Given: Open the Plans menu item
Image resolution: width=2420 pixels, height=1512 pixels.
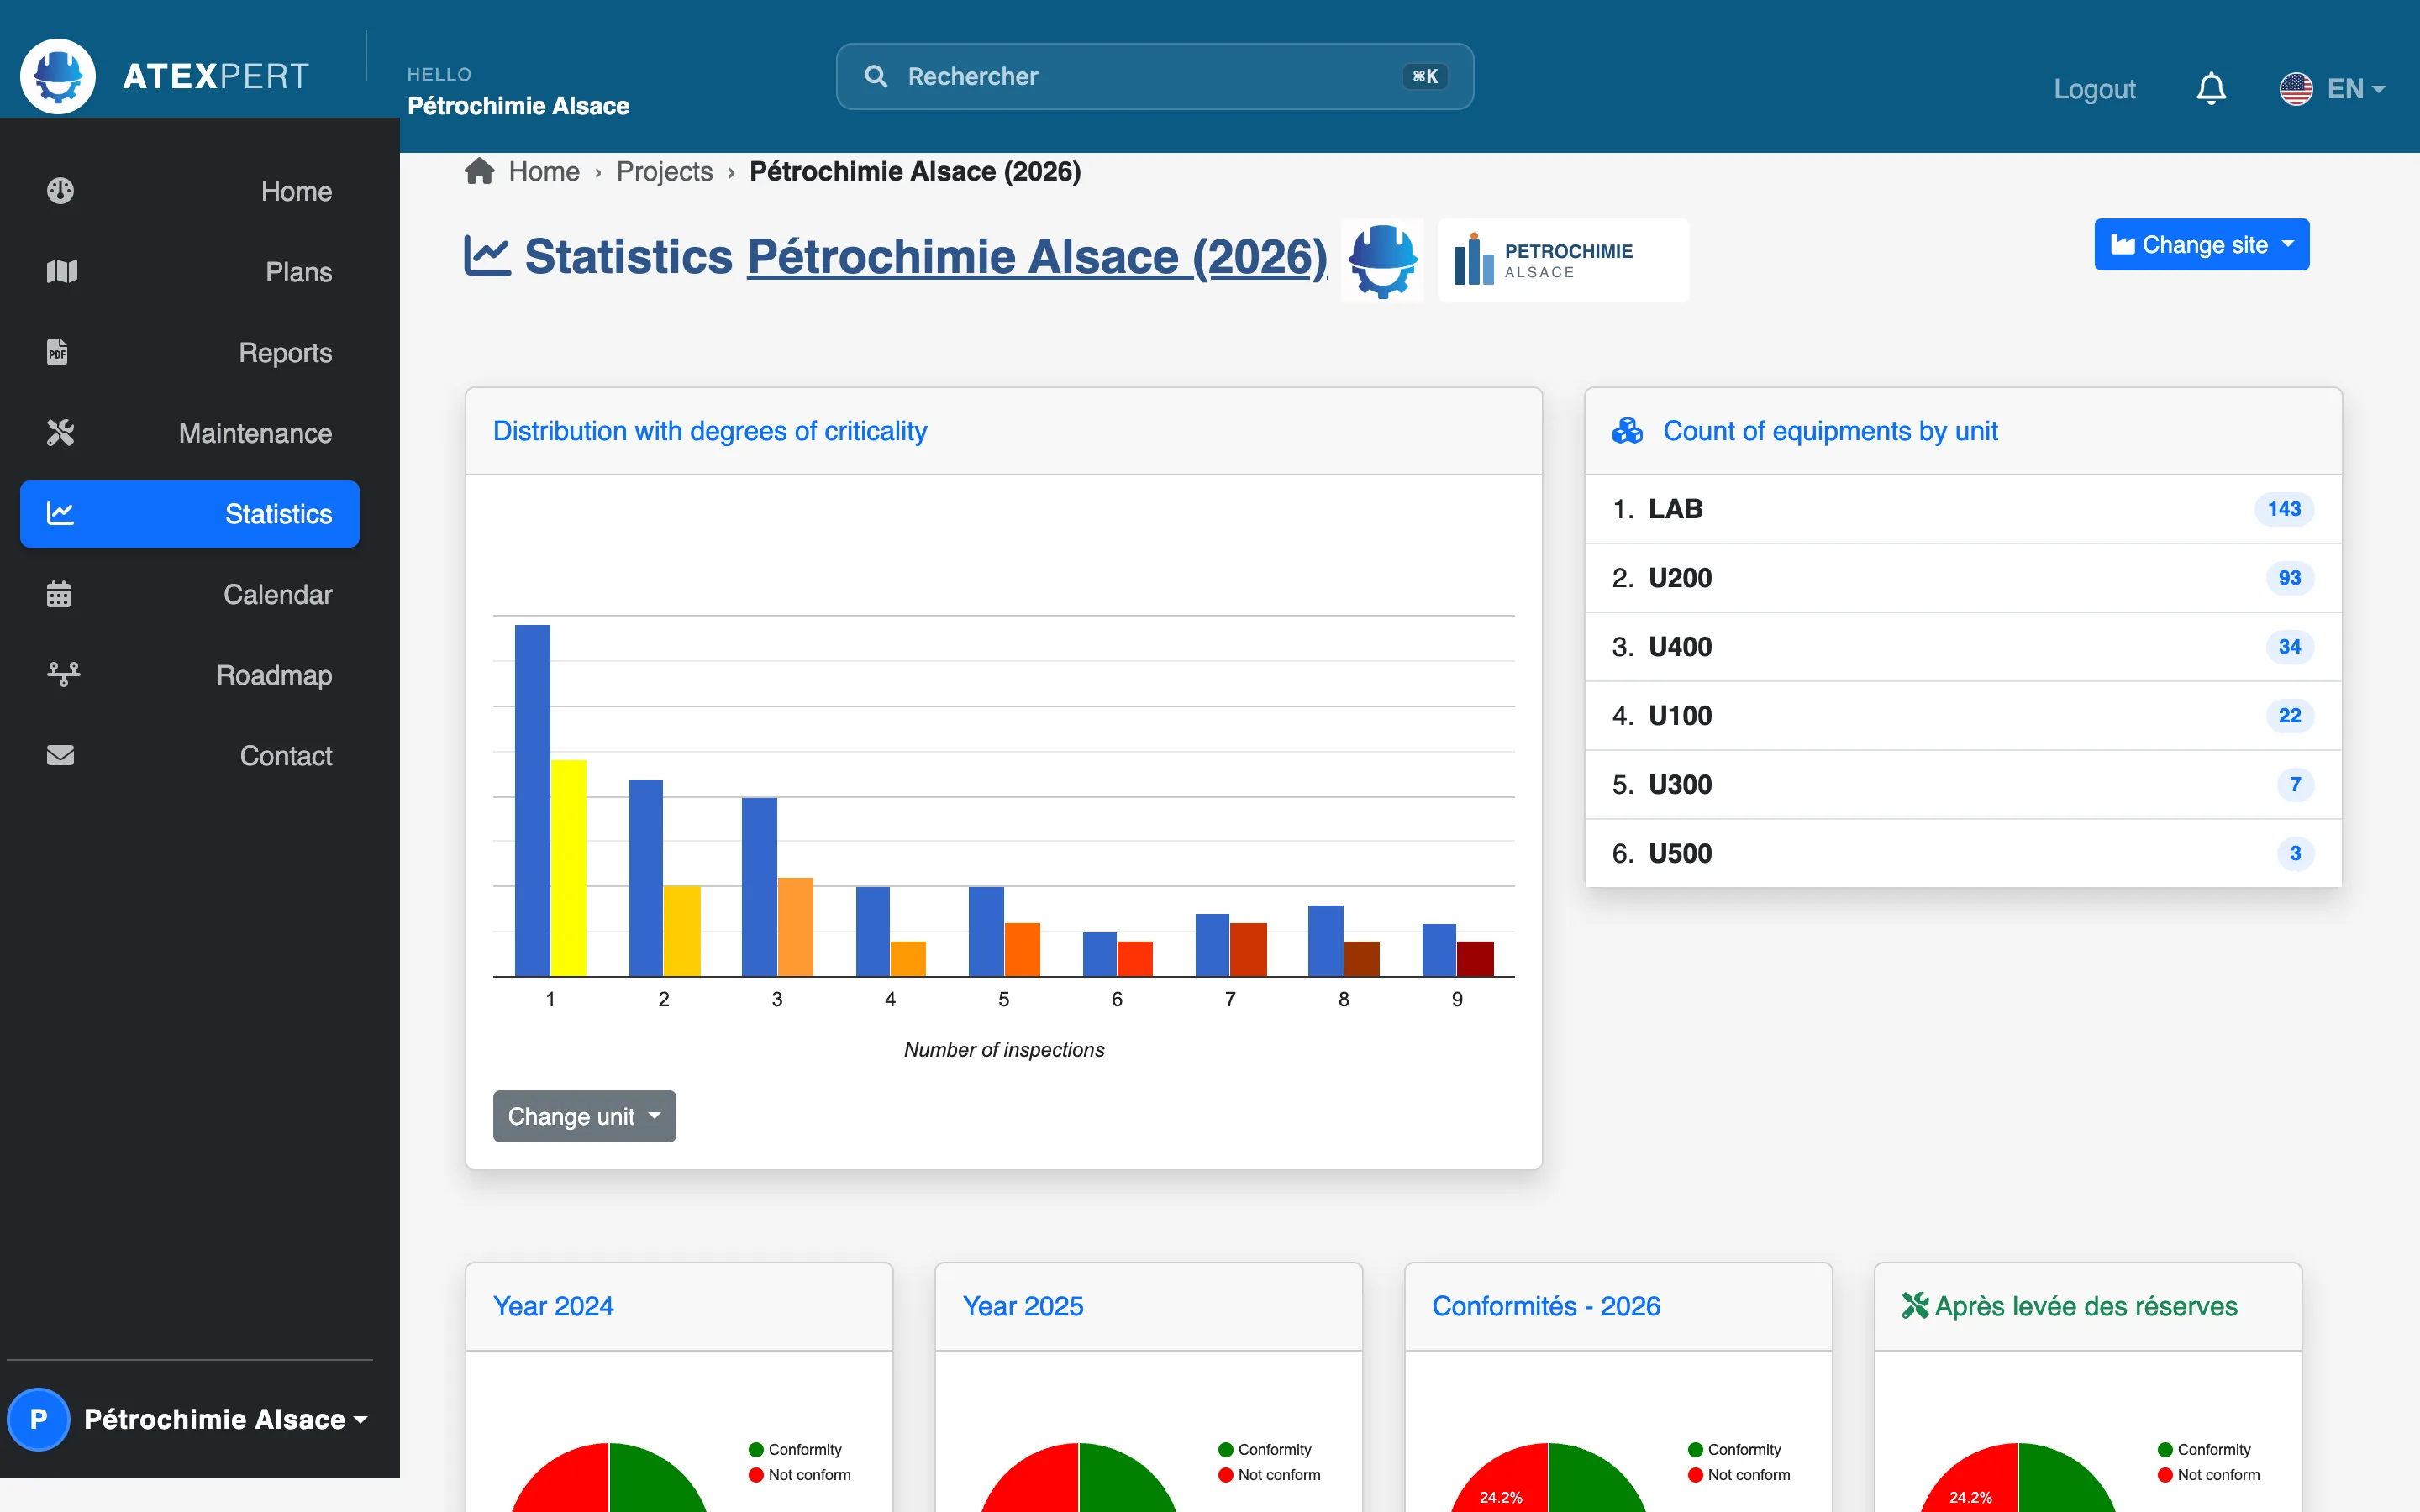Looking at the screenshot, I should [x=190, y=272].
